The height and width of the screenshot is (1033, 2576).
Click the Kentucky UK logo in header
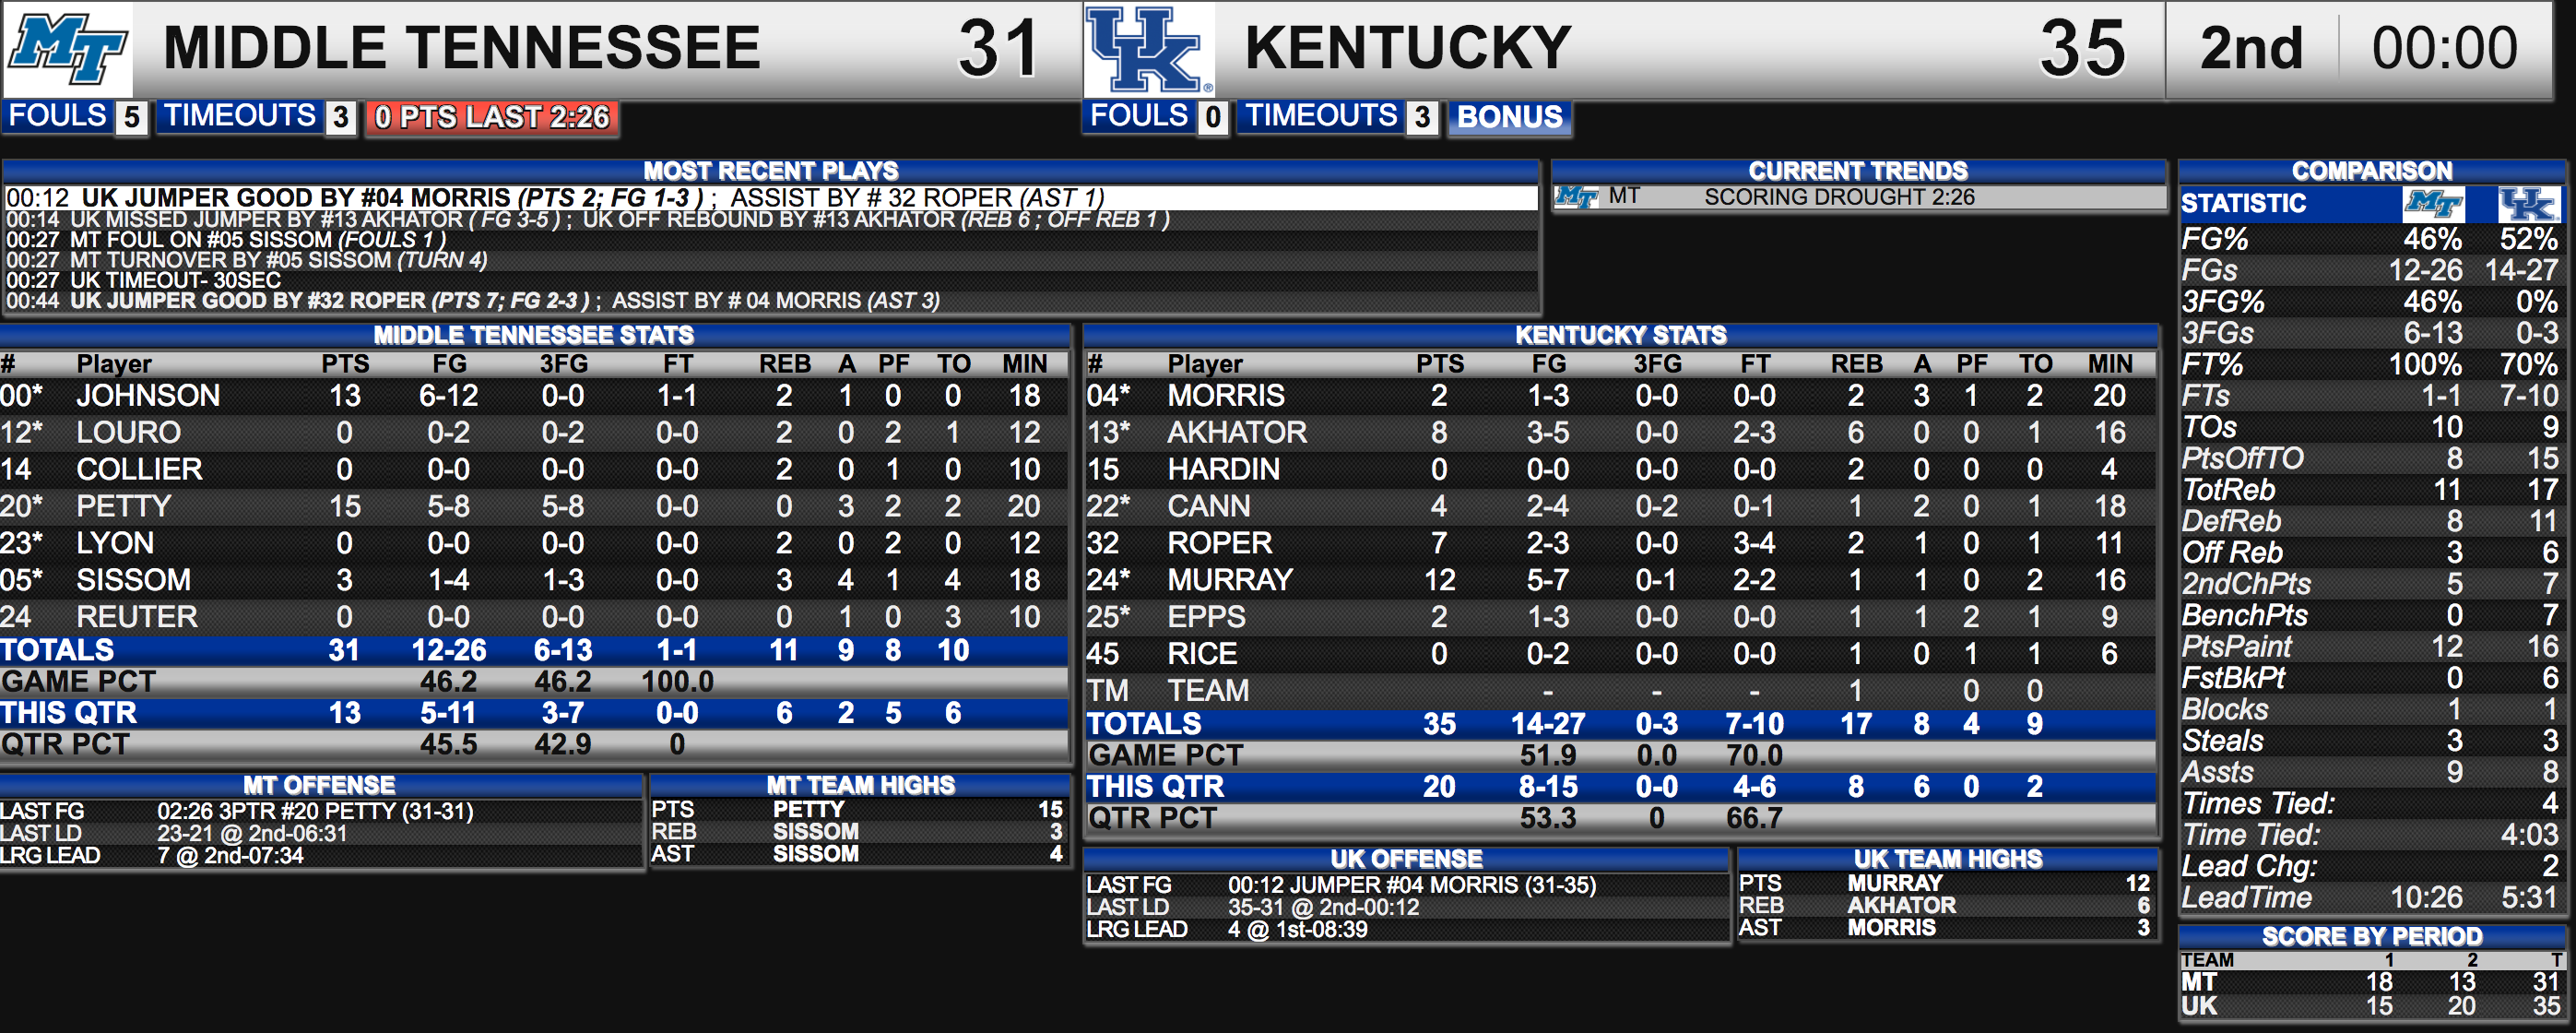1148,49
